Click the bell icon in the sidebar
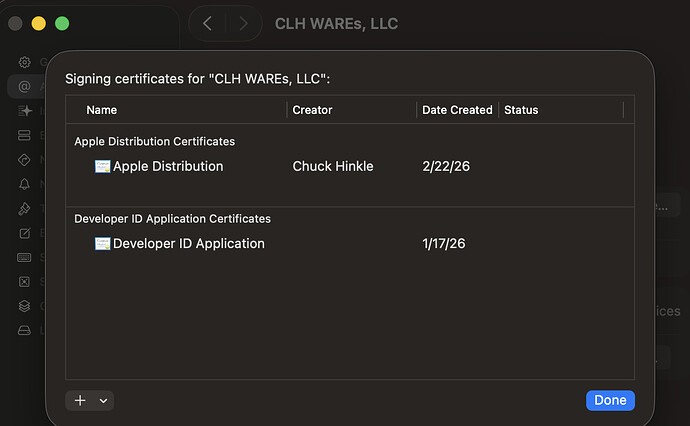 pyautogui.click(x=25, y=184)
